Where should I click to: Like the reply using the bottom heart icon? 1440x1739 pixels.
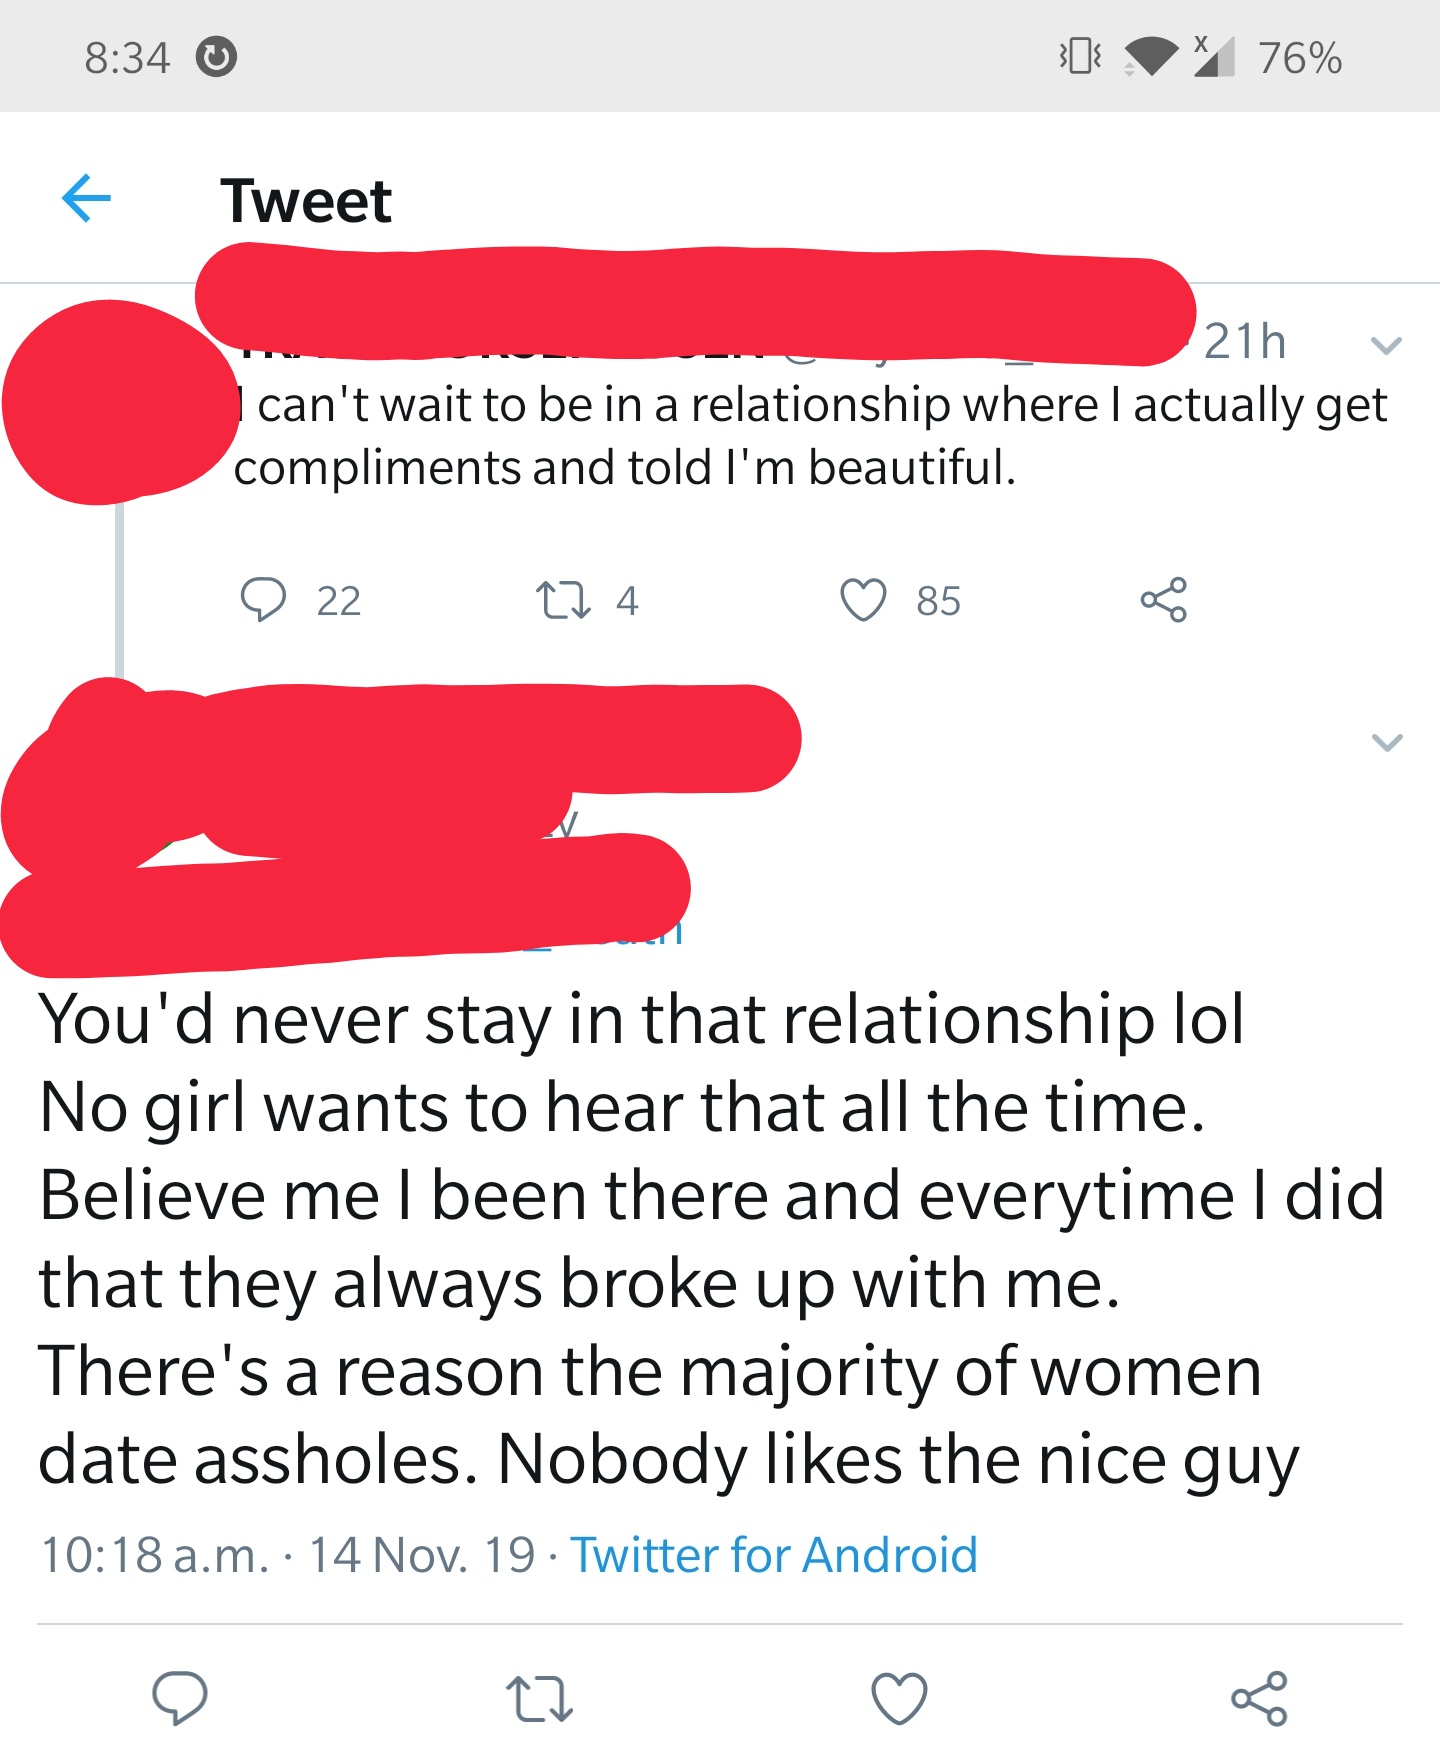(899, 1697)
